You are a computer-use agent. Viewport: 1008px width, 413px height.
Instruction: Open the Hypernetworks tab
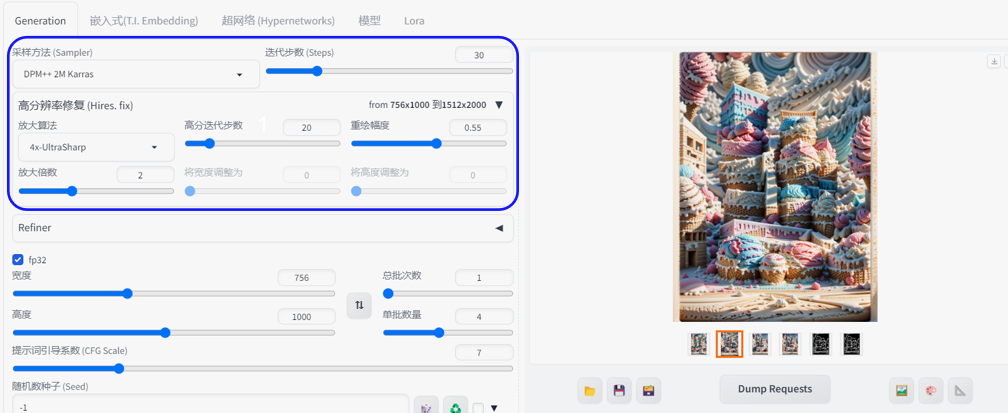[x=278, y=21]
